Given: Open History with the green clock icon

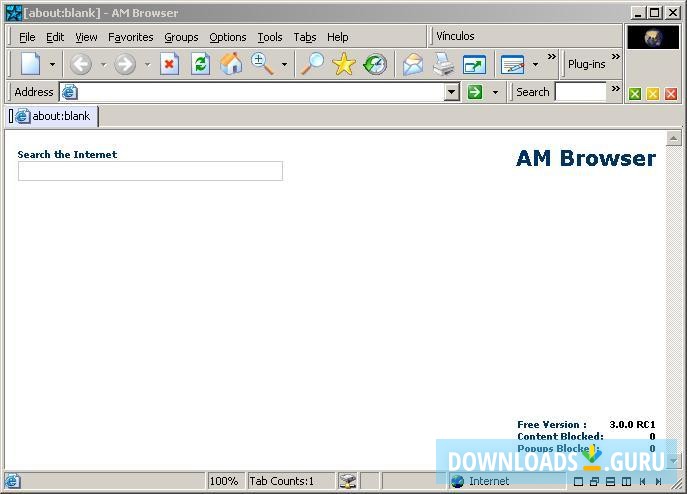Looking at the screenshot, I should point(375,64).
